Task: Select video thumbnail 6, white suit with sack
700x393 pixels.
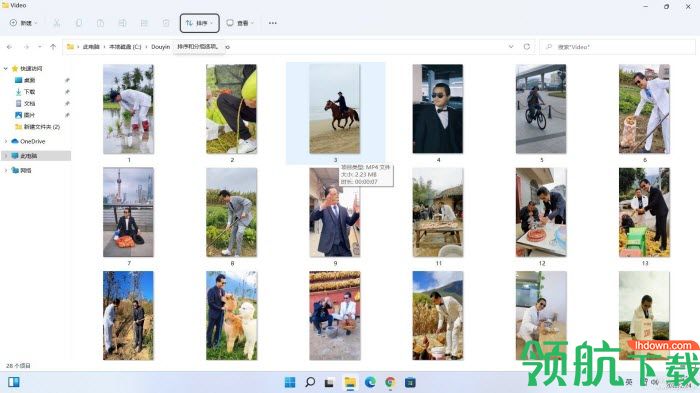Action: 644,109
